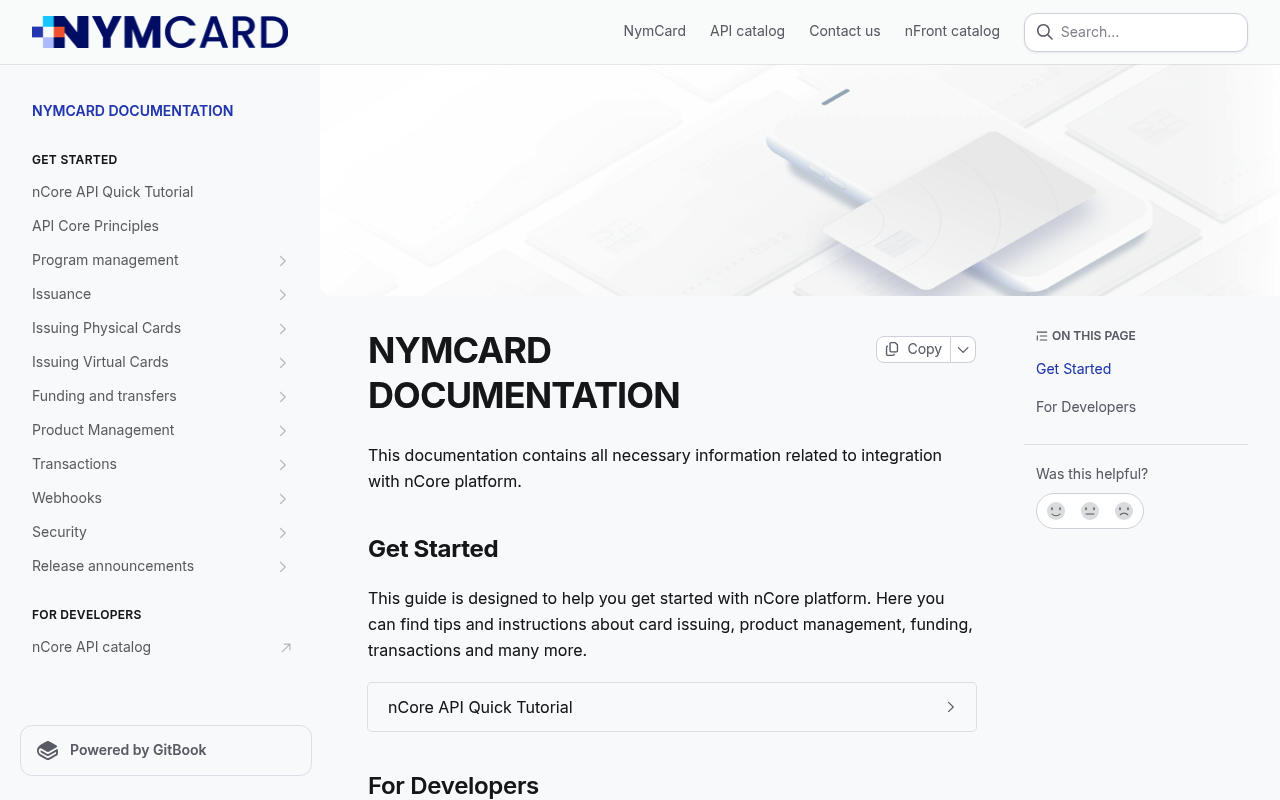Click the card illustration banner image
This screenshot has width=1280, height=800.
coord(800,181)
